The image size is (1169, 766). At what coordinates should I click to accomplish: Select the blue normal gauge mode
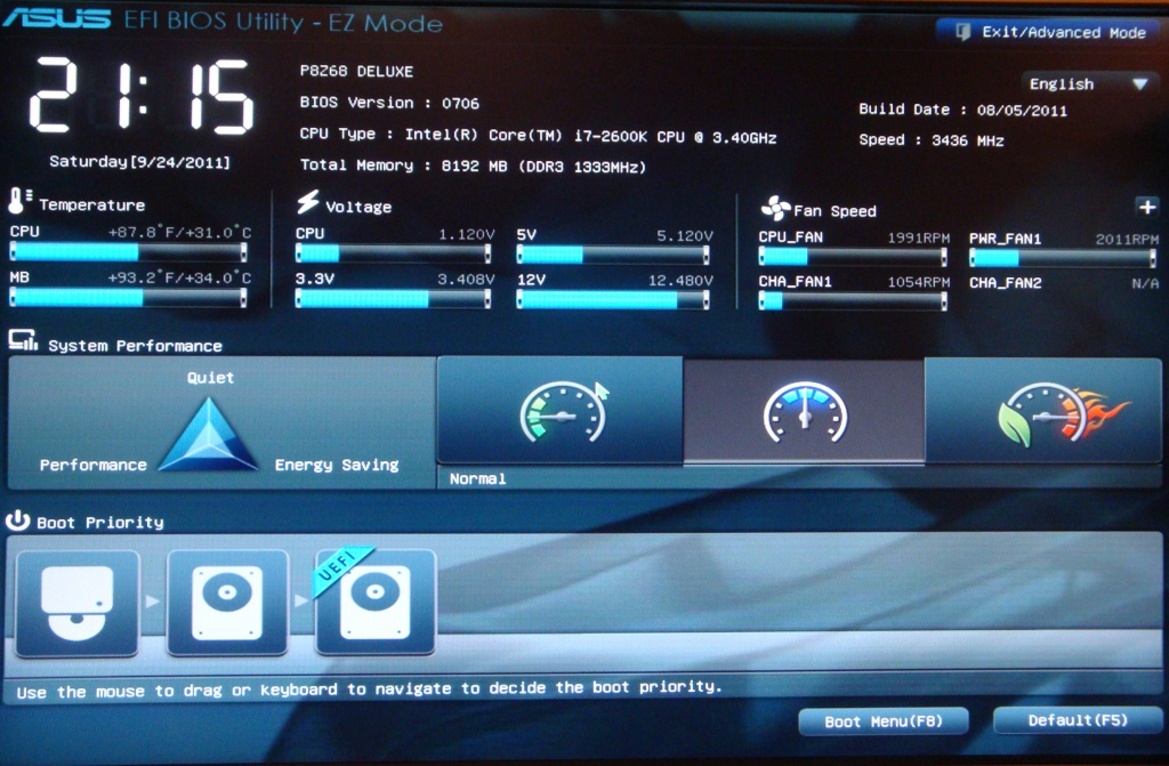[x=804, y=412]
